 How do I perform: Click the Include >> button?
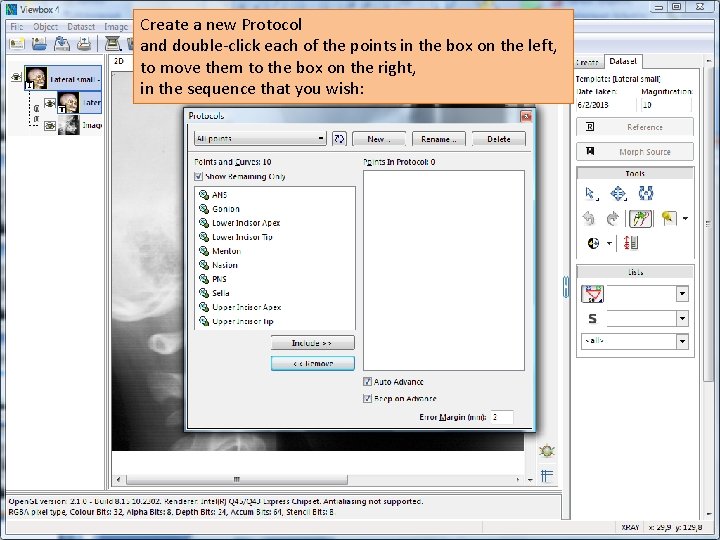coord(312,343)
